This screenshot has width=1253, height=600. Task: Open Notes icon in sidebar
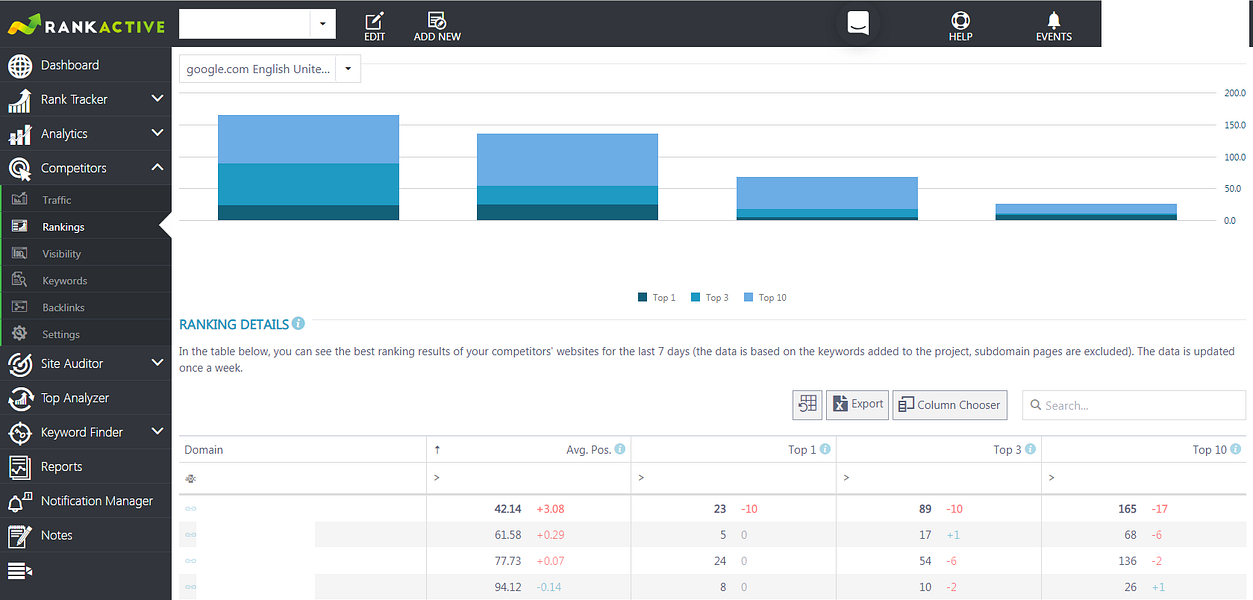click(x=20, y=536)
